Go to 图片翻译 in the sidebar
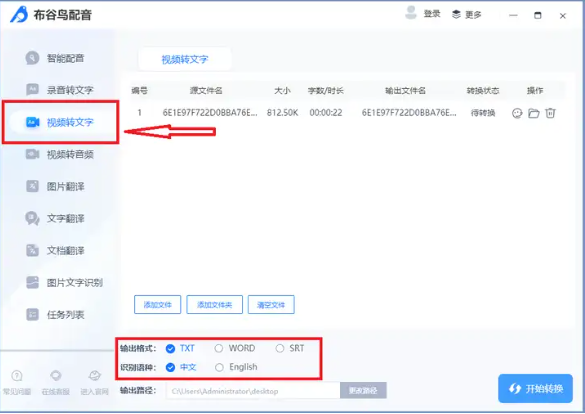The width and height of the screenshot is (585, 414). [55, 186]
